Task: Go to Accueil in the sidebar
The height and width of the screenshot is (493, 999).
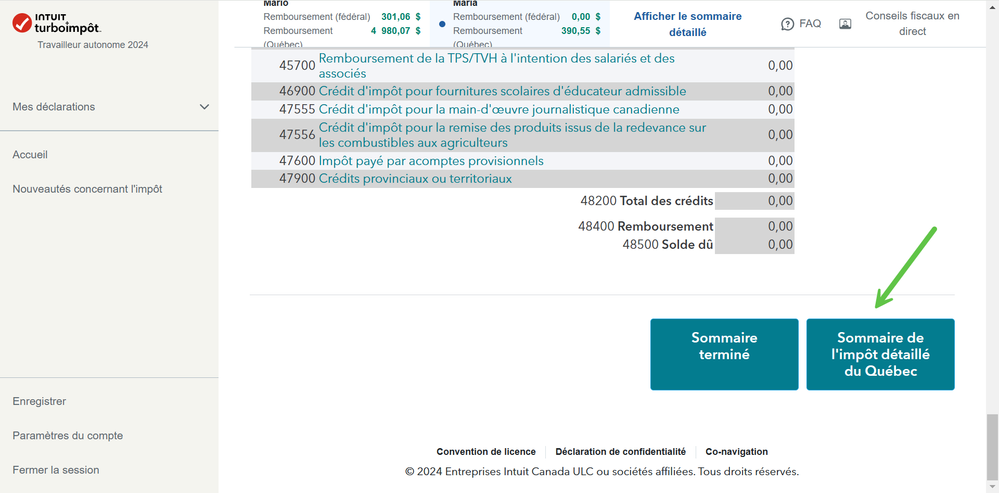Action: 30,155
